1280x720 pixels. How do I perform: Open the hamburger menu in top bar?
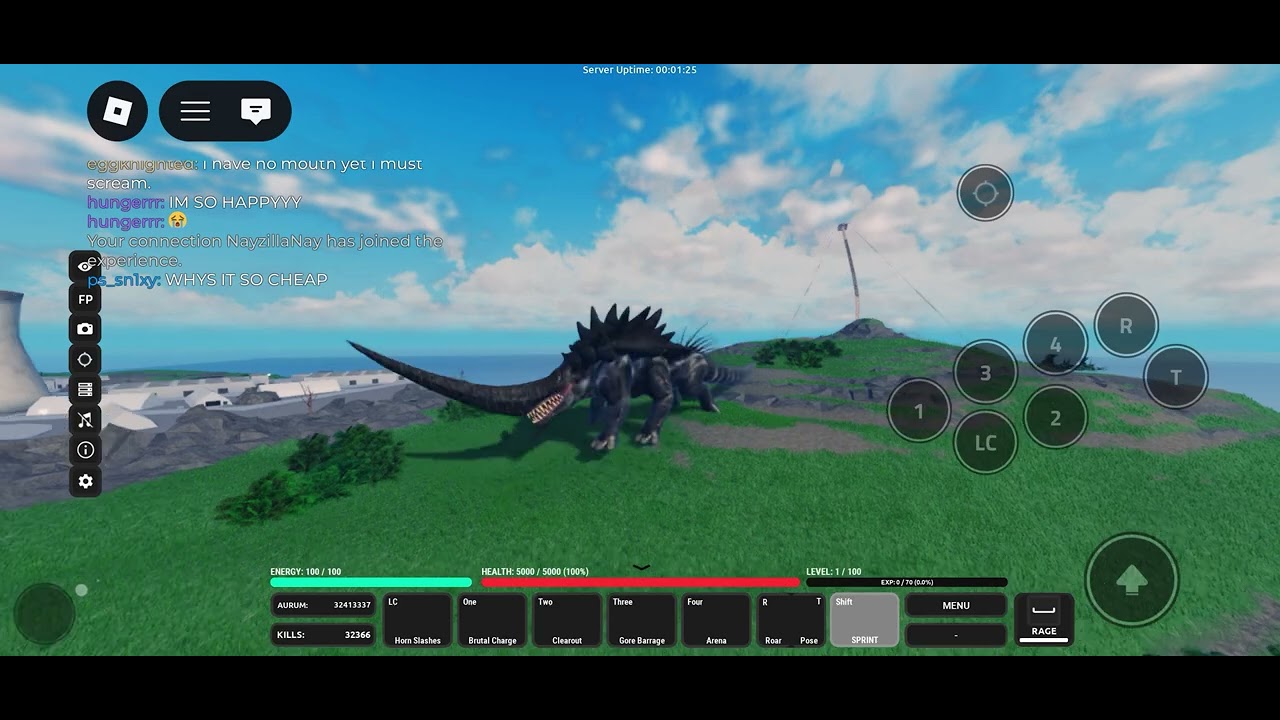[195, 111]
